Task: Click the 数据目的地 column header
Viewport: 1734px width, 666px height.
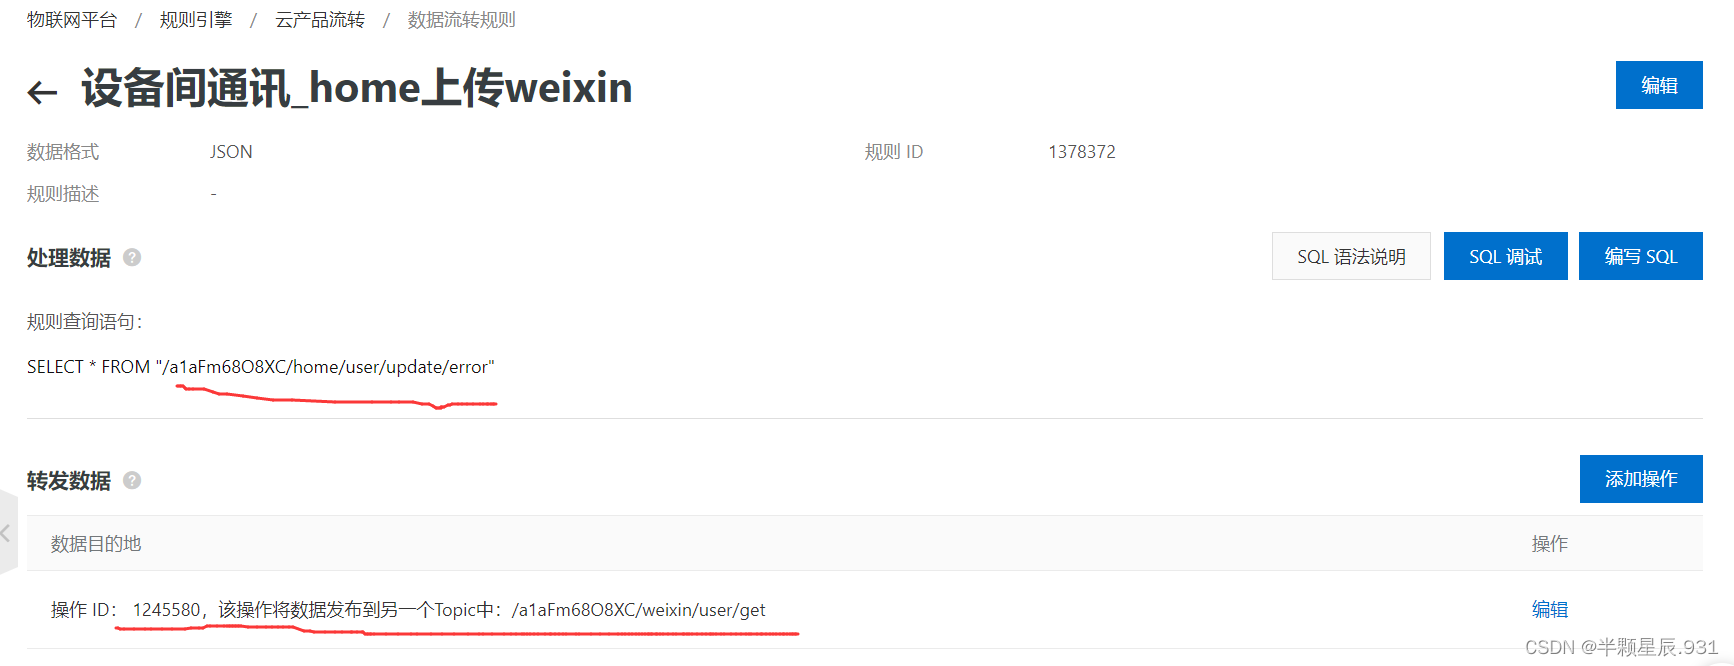Action: 96,543
